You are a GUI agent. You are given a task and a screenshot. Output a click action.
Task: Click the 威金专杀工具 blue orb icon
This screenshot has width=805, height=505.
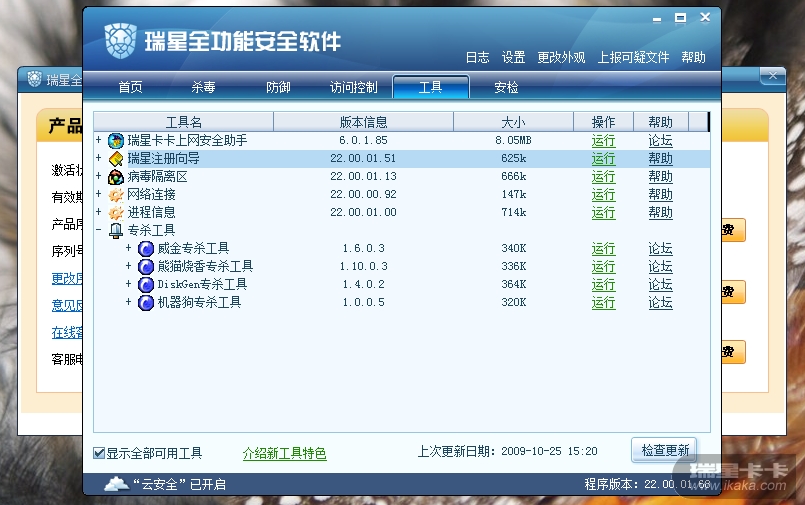(146, 248)
